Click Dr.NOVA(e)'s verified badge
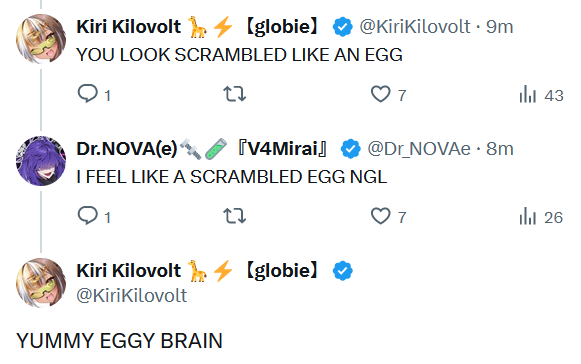Viewport: 581px width, 364px height. [x=350, y=149]
